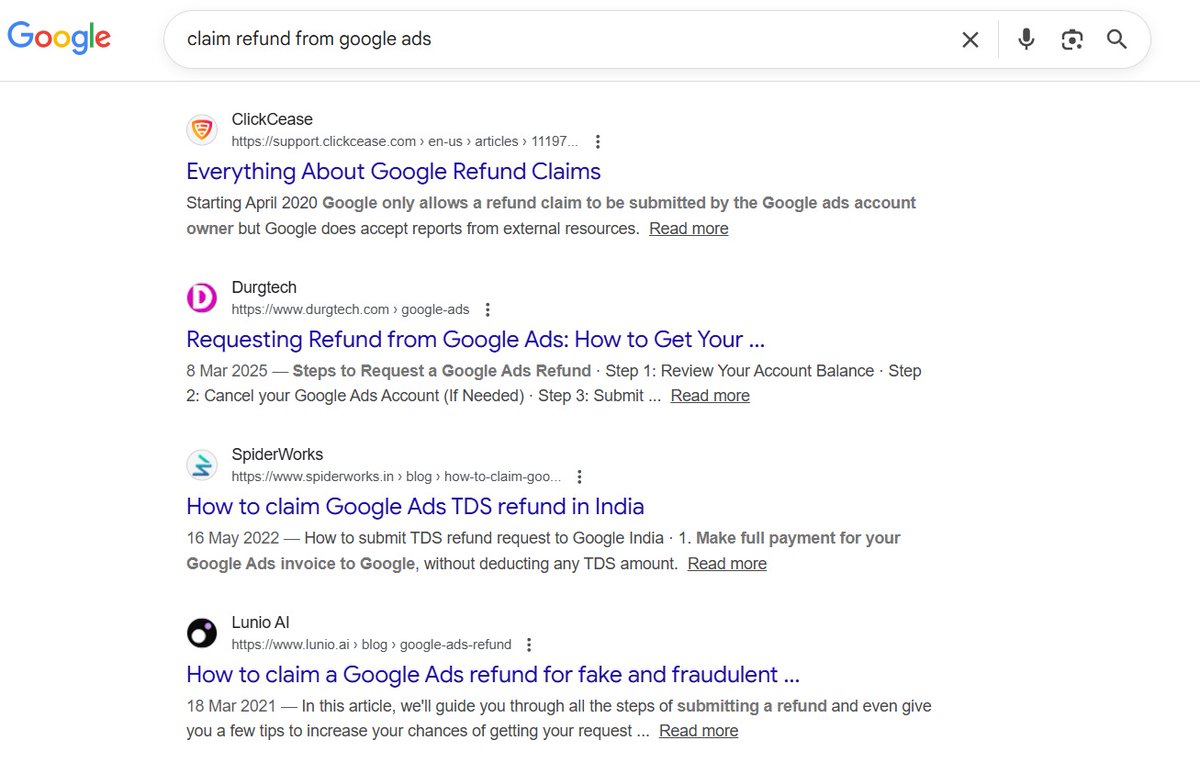Click the SpiderWorks favicon

coord(202,465)
